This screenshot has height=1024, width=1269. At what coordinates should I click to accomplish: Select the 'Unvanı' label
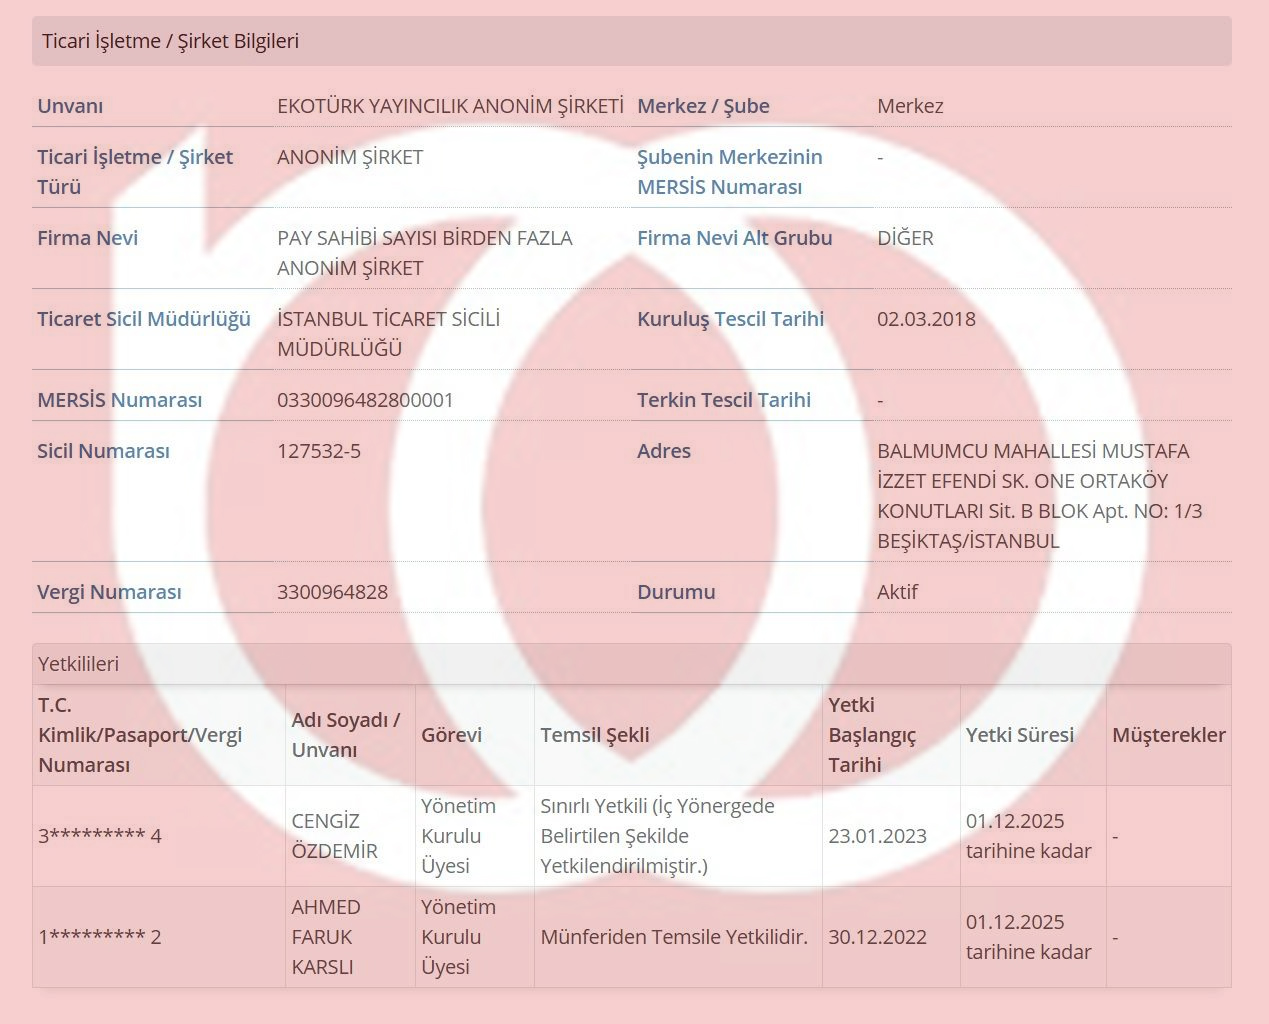pos(70,106)
